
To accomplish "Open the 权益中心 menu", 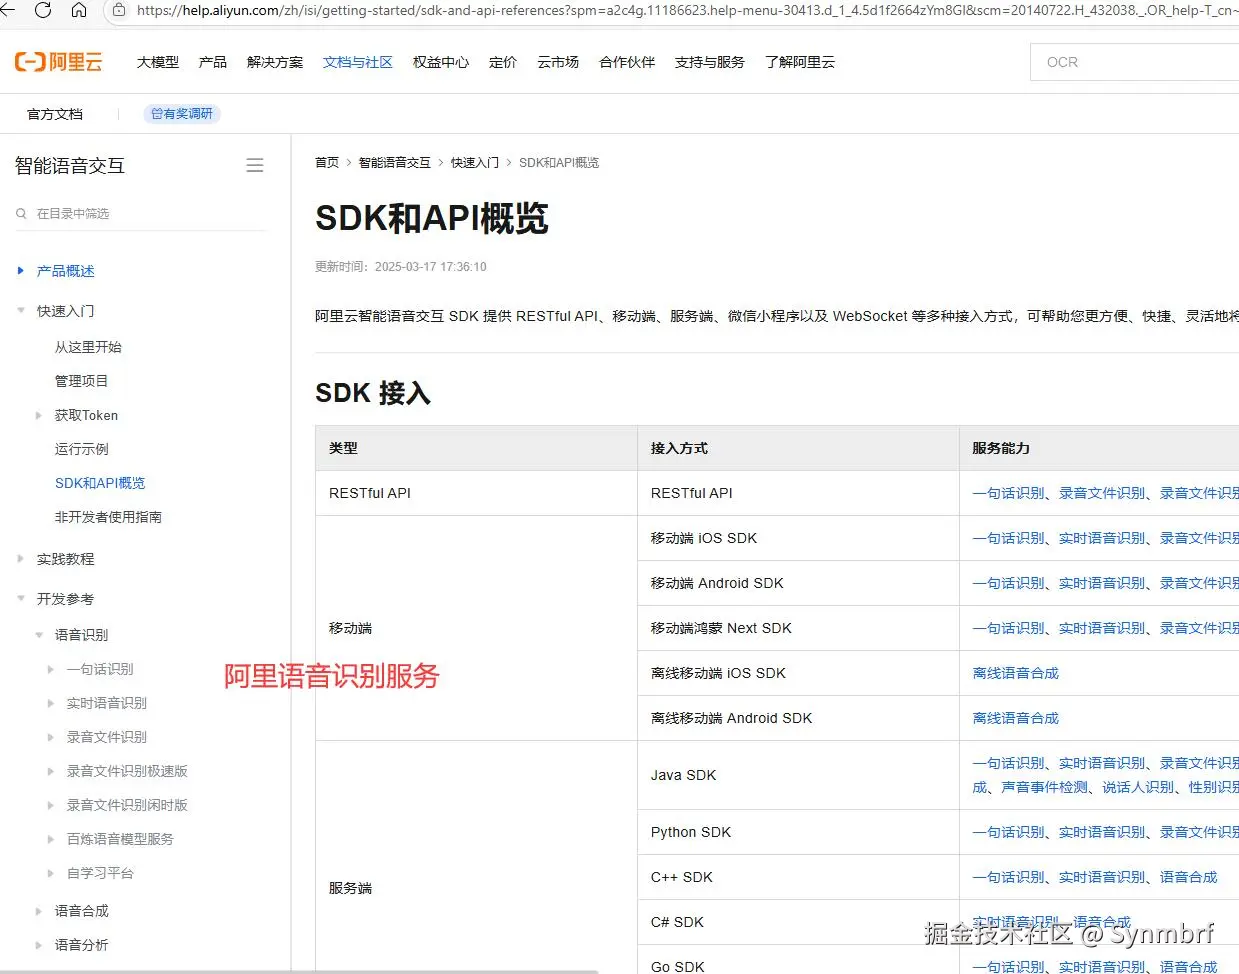I will click(x=441, y=62).
